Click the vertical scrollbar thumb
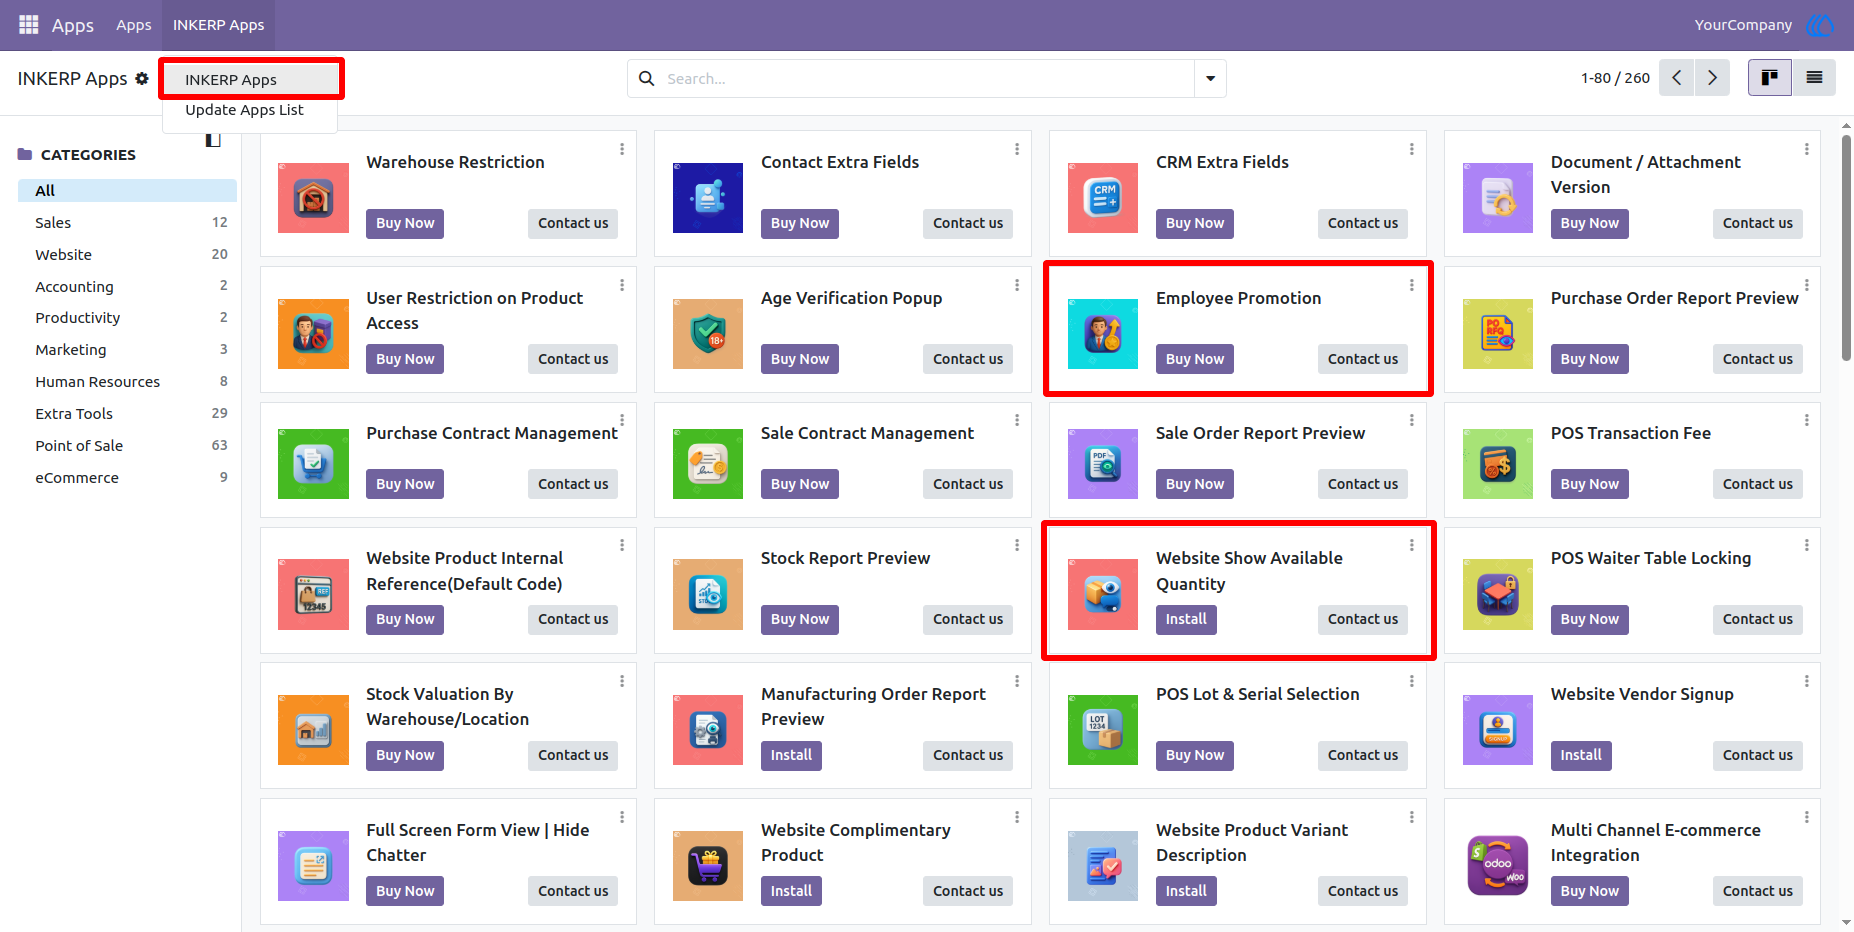Image resolution: width=1854 pixels, height=932 pixels. (x=1846, y=248)
